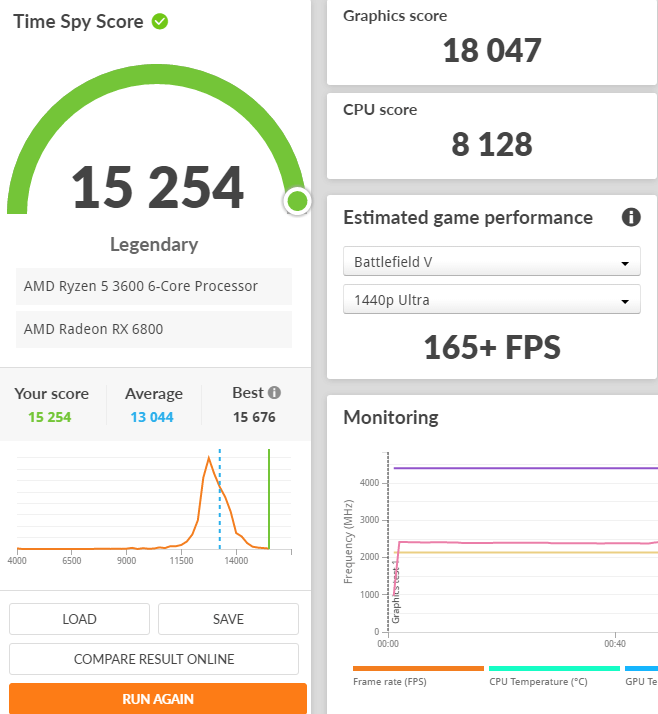Click the orange score distribution curve peak
Screen dimensions: 658x714
click(209, 458)
